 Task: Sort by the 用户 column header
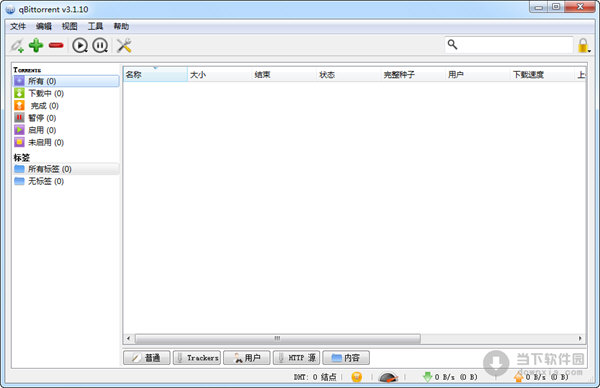478,75
